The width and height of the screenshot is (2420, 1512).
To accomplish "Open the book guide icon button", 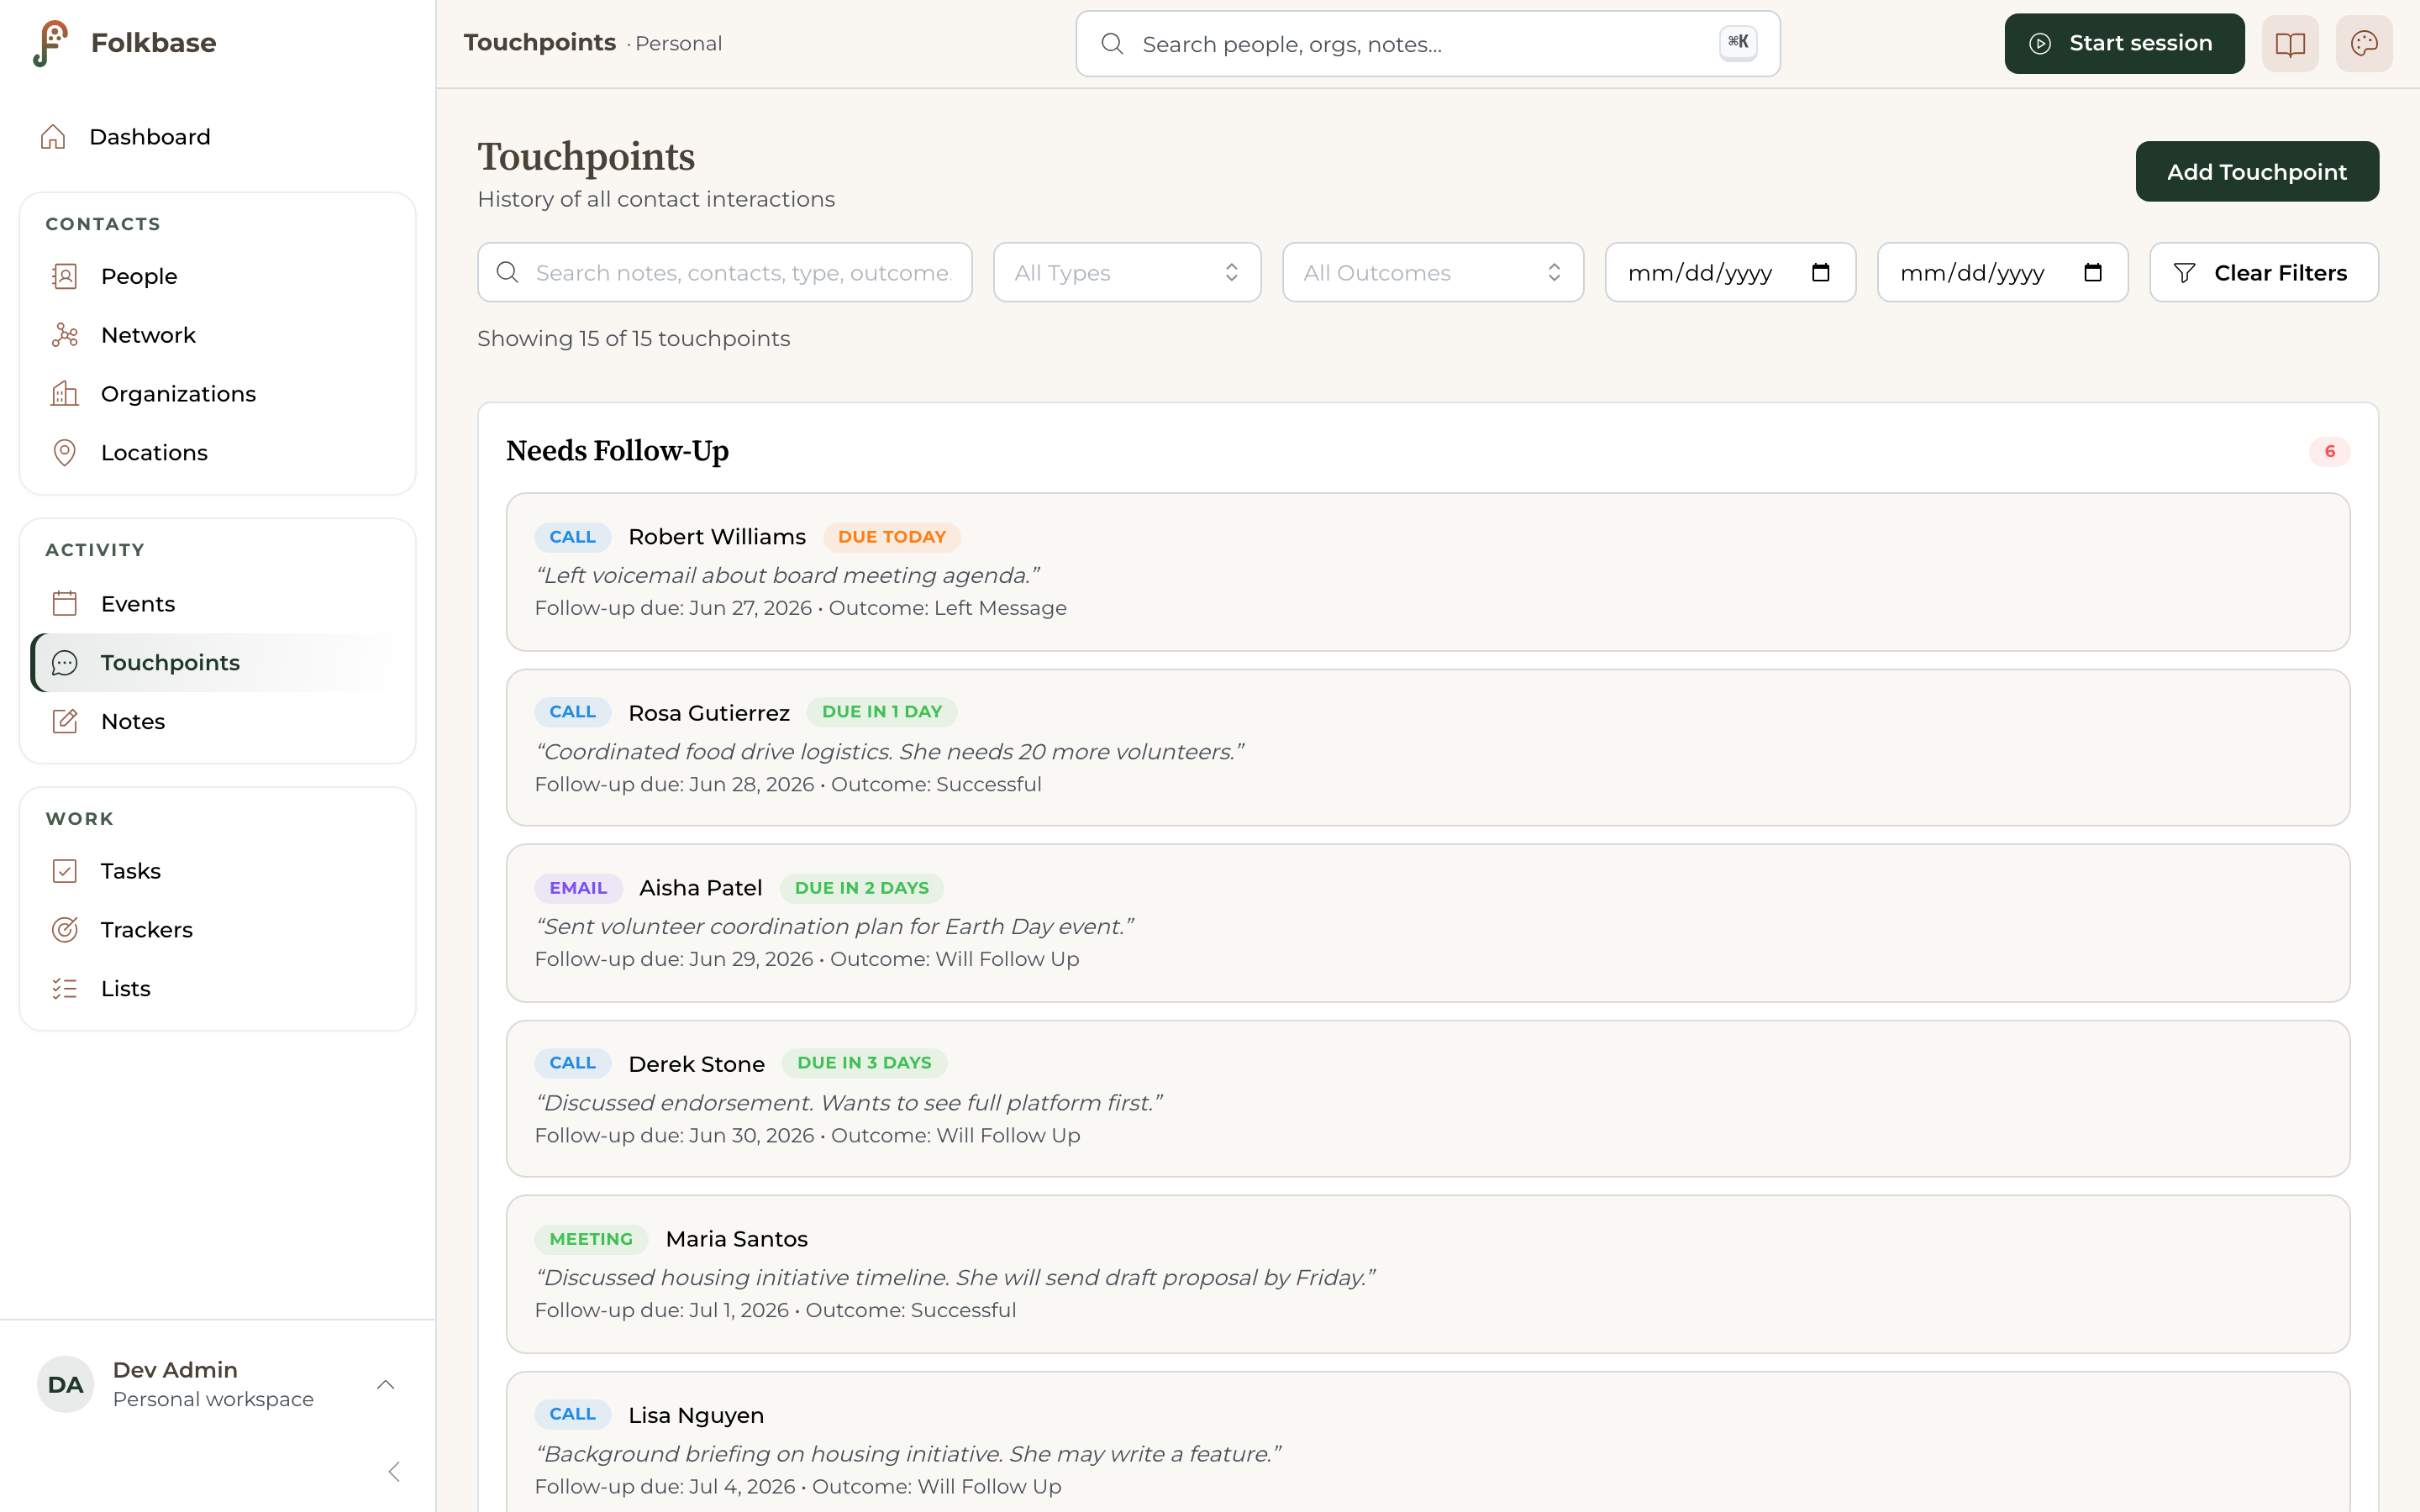I will coord(2290,44).
